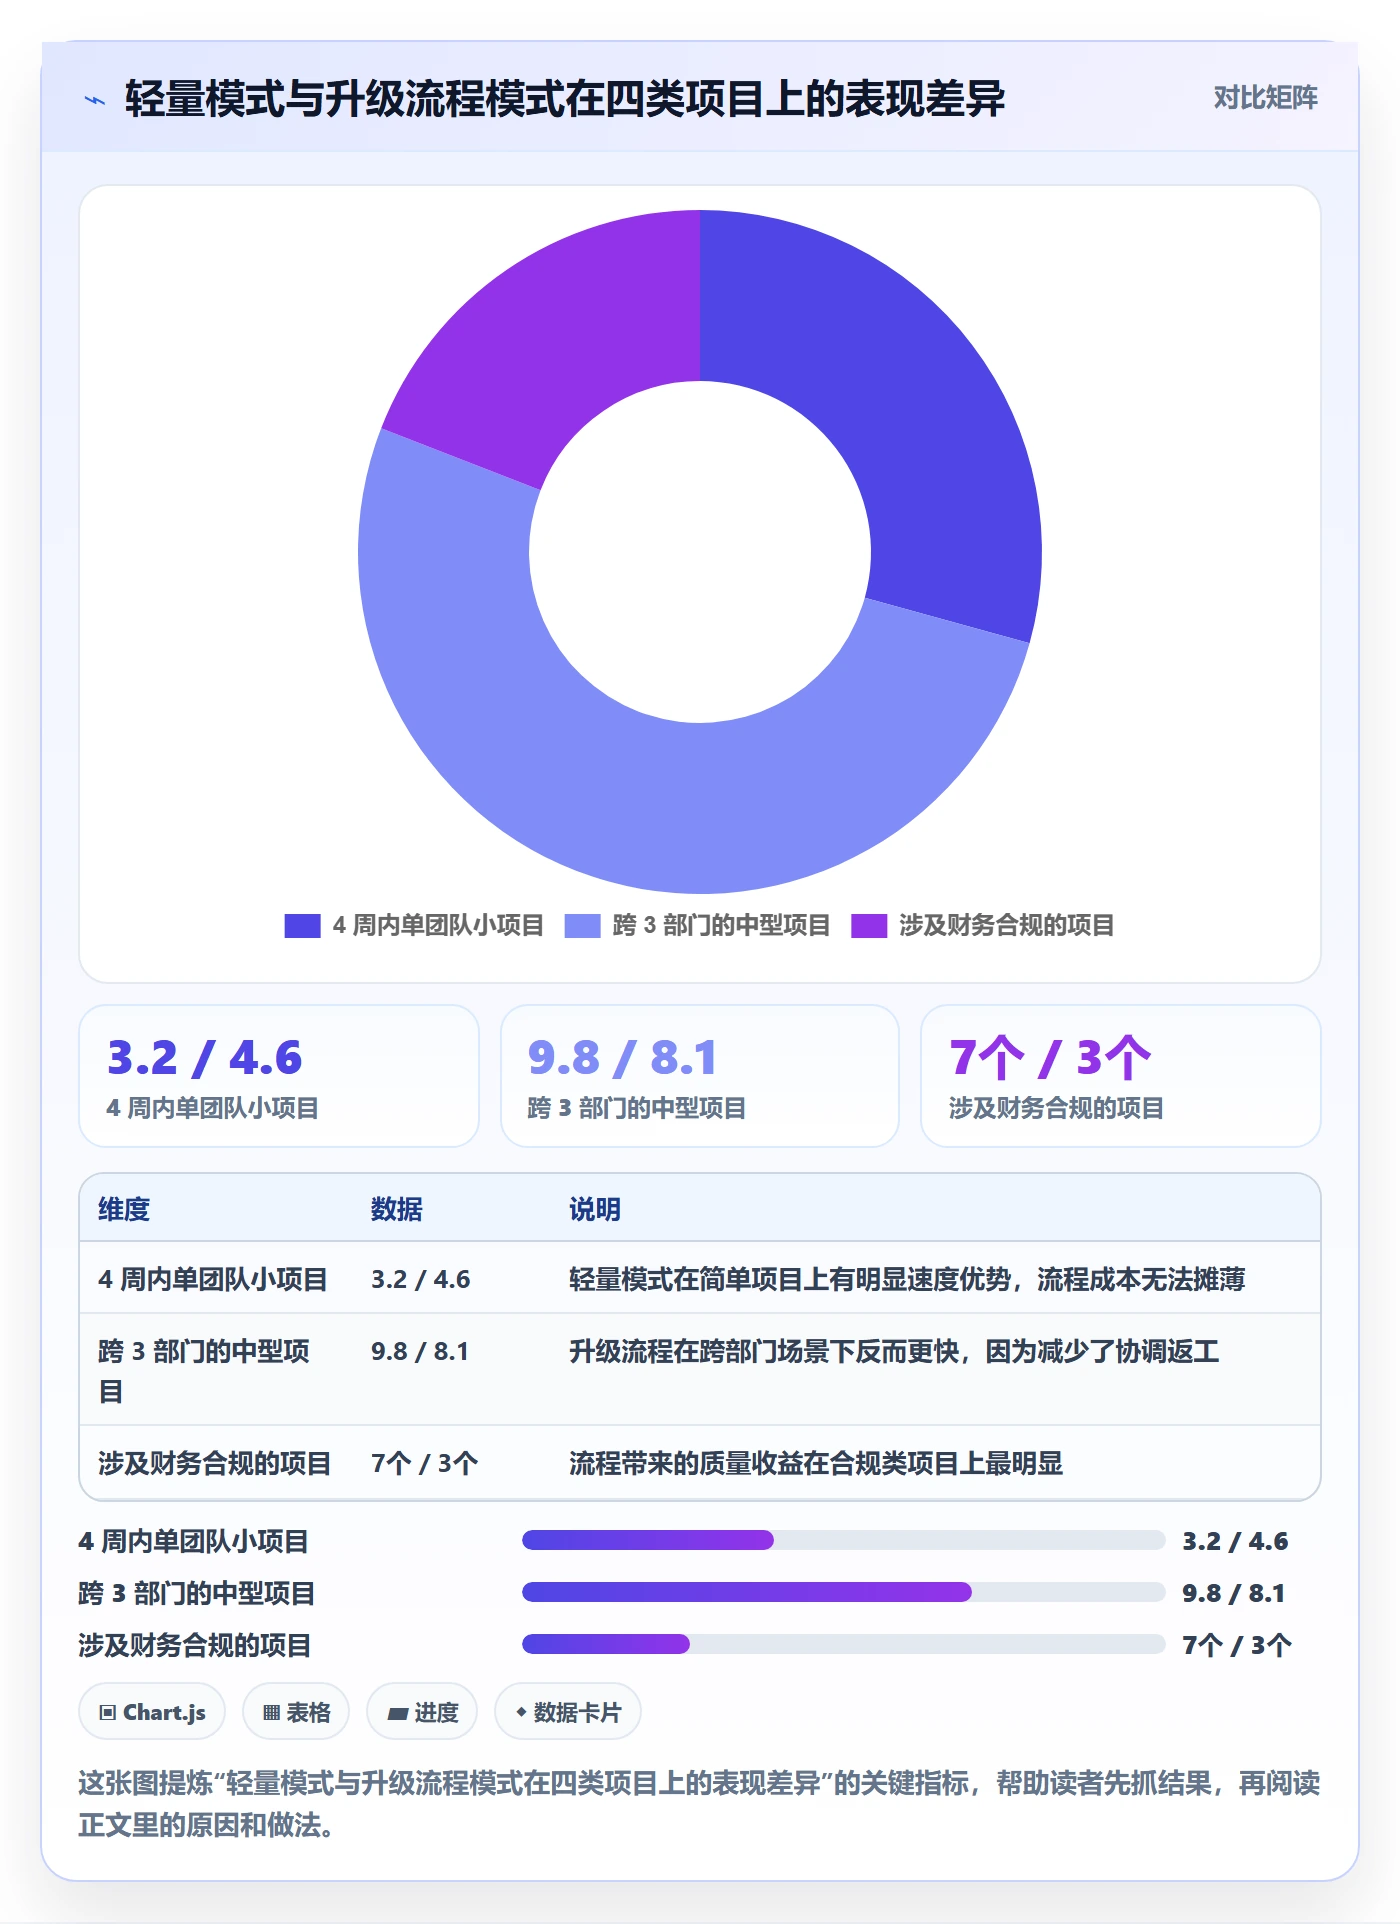Click the progress bar for 跨 3 部门的中型项目
This screenshot has width=1400, height=1924.
point(844,1592)
